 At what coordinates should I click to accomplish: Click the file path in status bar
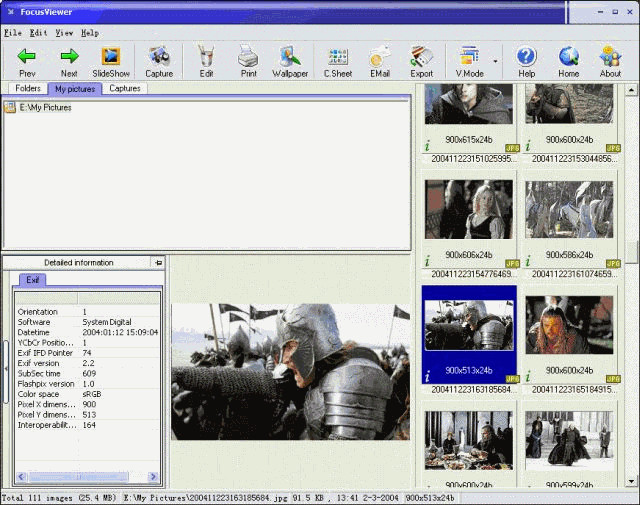click(205, 498)
